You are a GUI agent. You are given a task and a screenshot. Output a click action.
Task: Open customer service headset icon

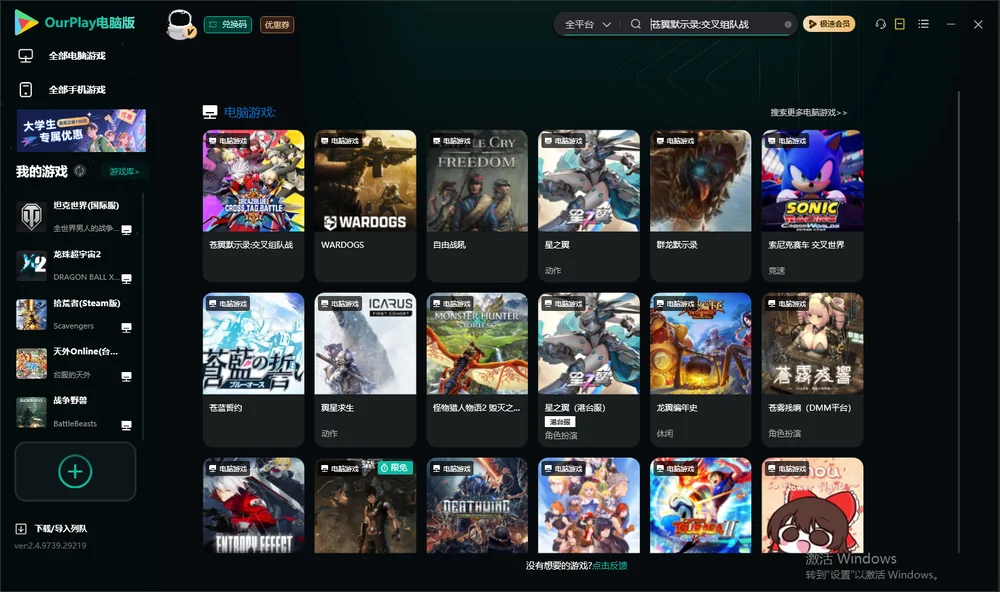click(880, 24)
